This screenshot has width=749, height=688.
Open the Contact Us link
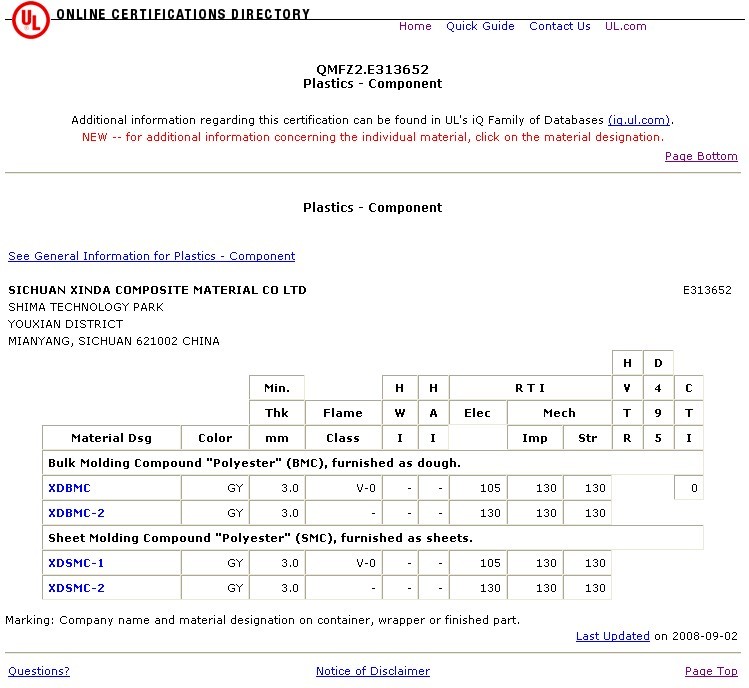click(x=559, y=26)
